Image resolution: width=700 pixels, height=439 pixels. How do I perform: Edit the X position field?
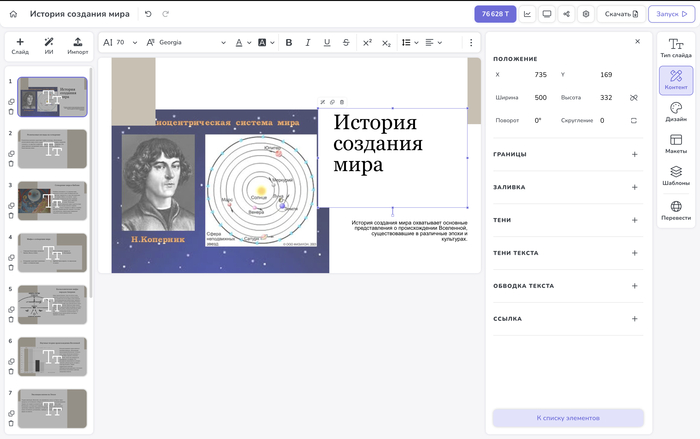(x=541, y=75)
